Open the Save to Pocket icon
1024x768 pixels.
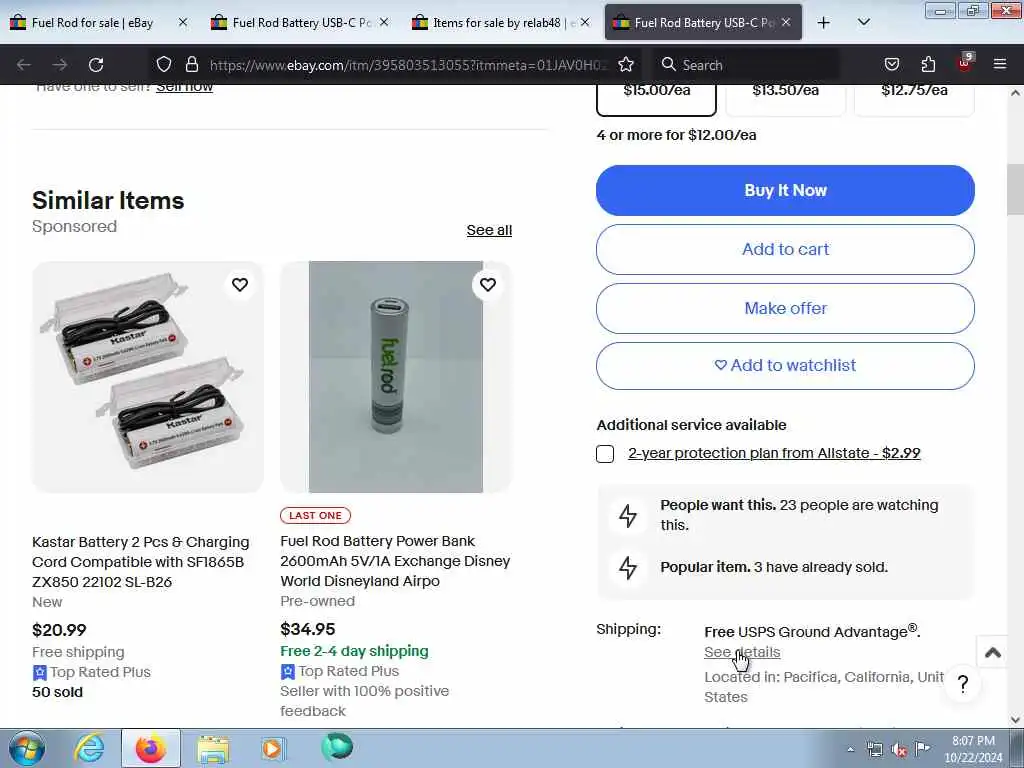[x=891, y=64]
